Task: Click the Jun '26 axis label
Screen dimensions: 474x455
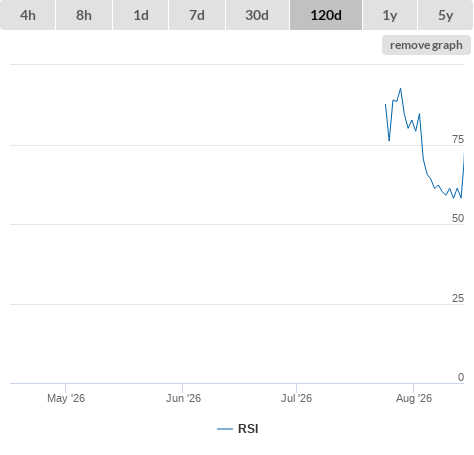Action: coord(183,398)
